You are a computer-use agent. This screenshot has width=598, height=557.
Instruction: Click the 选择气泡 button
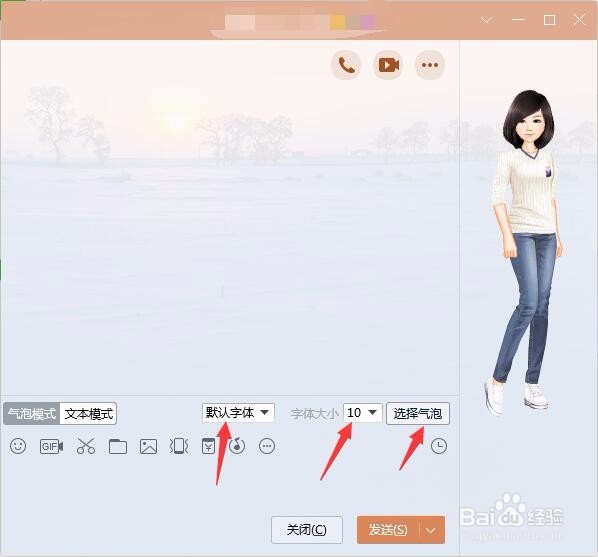(x=418, y=414)
